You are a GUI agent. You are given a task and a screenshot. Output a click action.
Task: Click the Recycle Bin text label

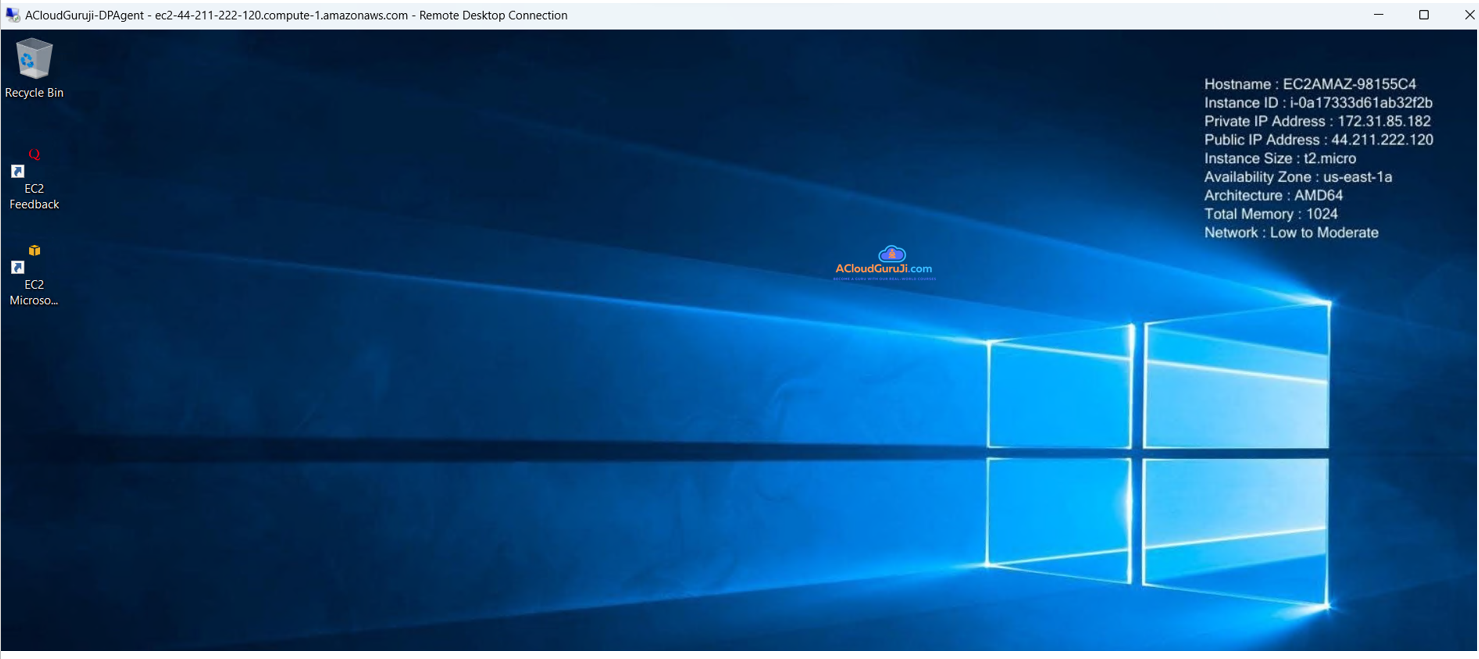tap(34, 93)
